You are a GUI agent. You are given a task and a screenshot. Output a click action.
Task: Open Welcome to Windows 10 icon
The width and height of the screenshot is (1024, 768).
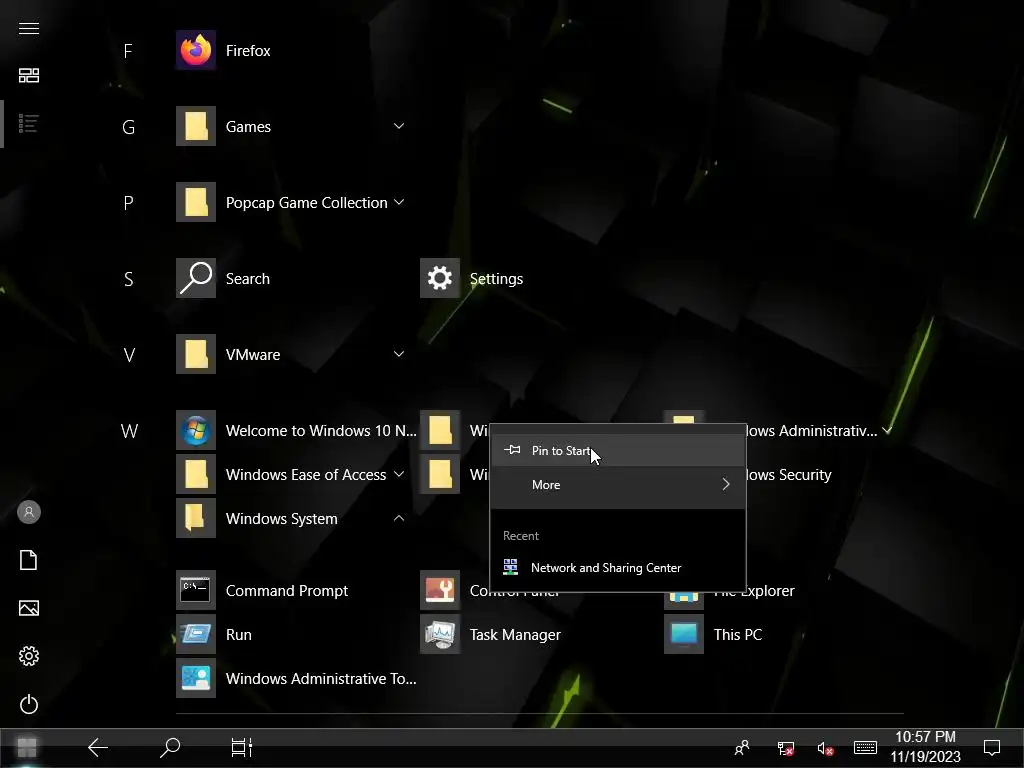(195, 430)
